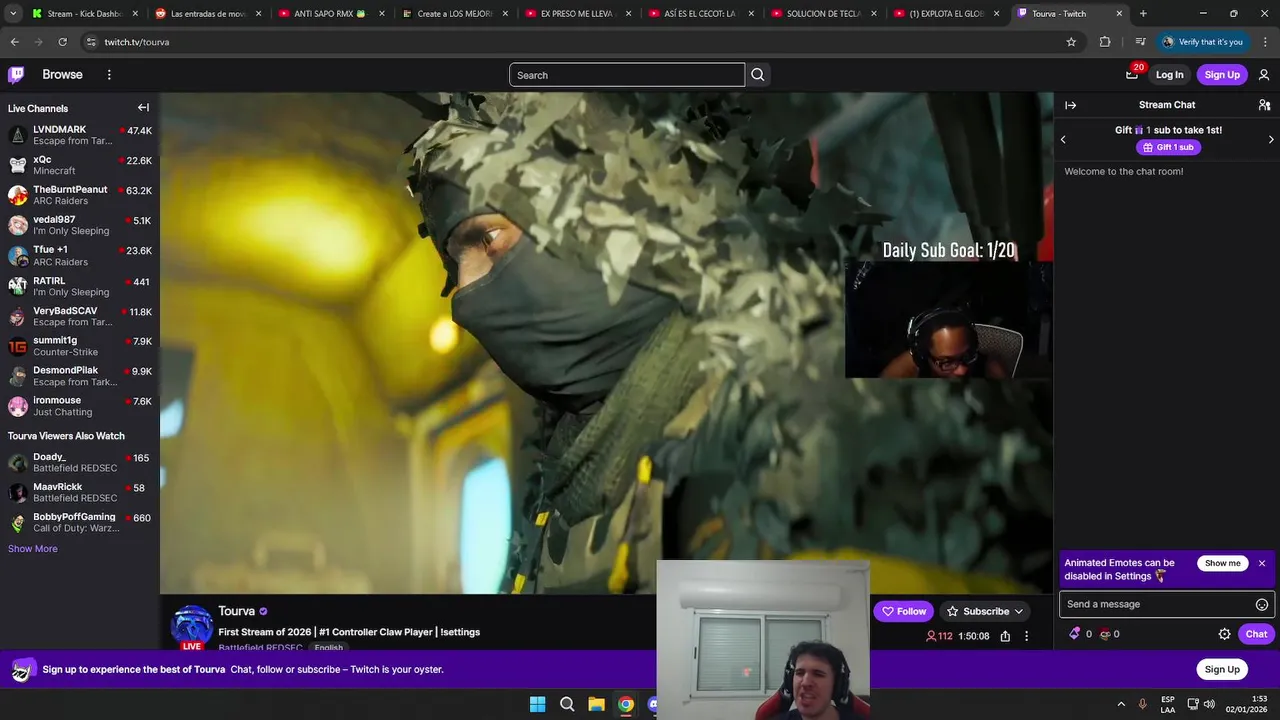This screenshot has width=1280, height=720.
Task: Click the Send a message chat field
Action: 1157,604
